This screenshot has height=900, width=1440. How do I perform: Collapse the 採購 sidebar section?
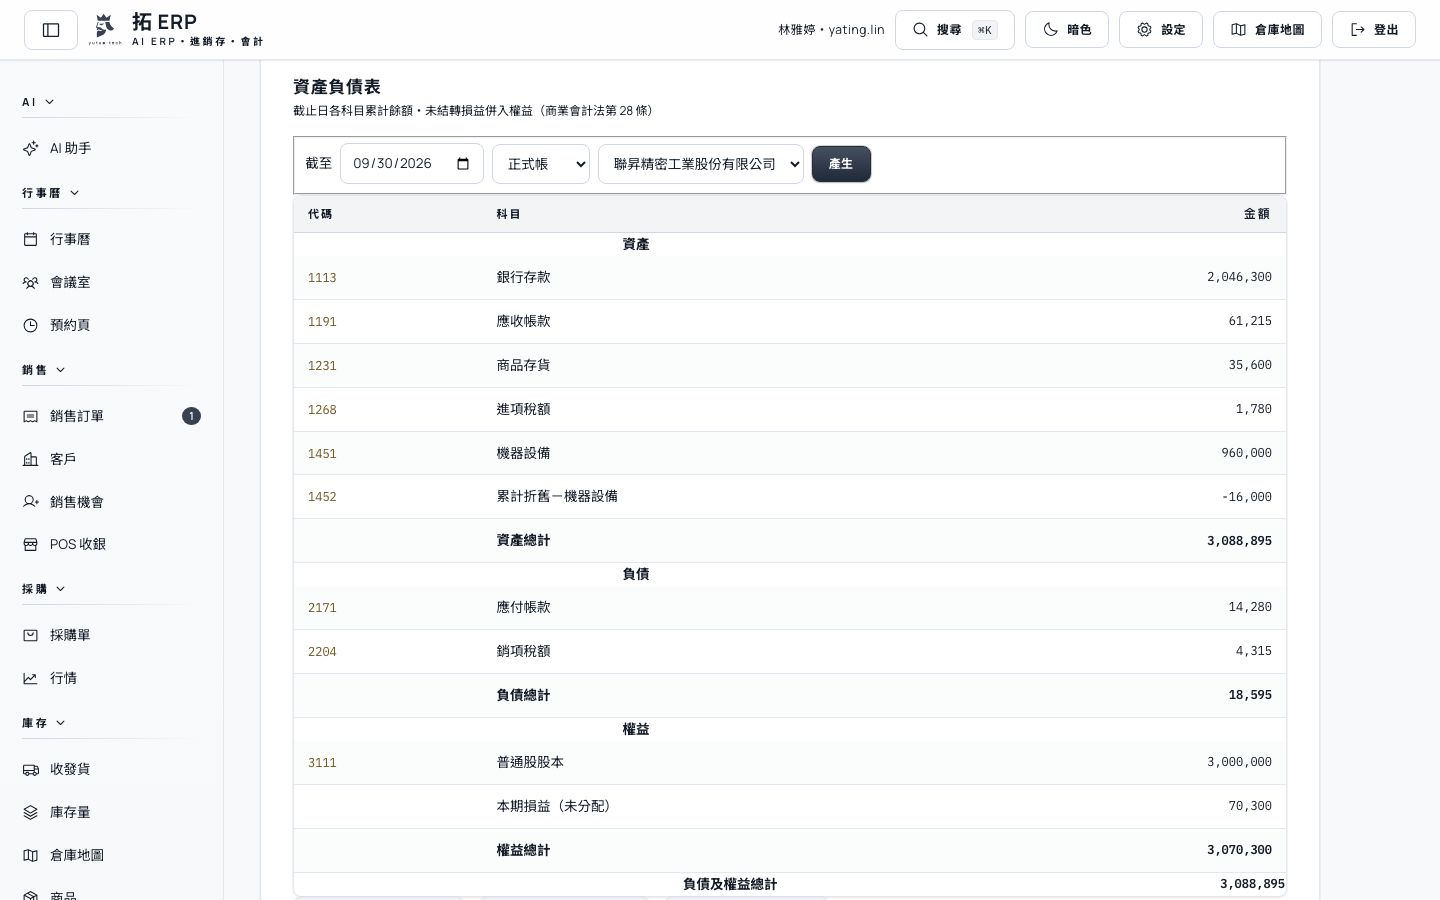(x=44, y=589)
